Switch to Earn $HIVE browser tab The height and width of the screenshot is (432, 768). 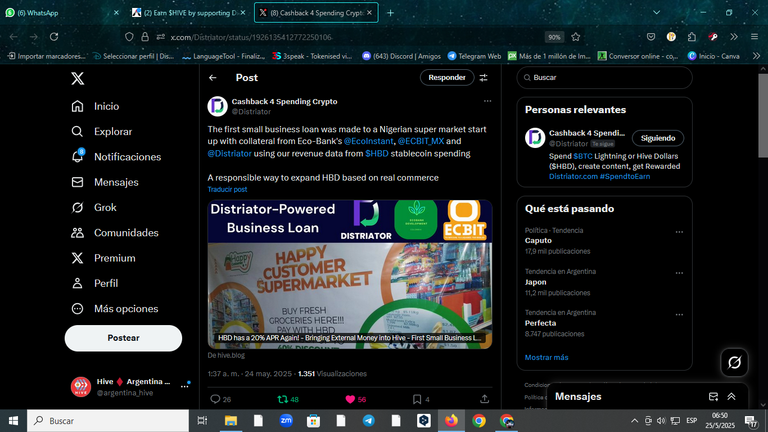click(x=189, y=13)
